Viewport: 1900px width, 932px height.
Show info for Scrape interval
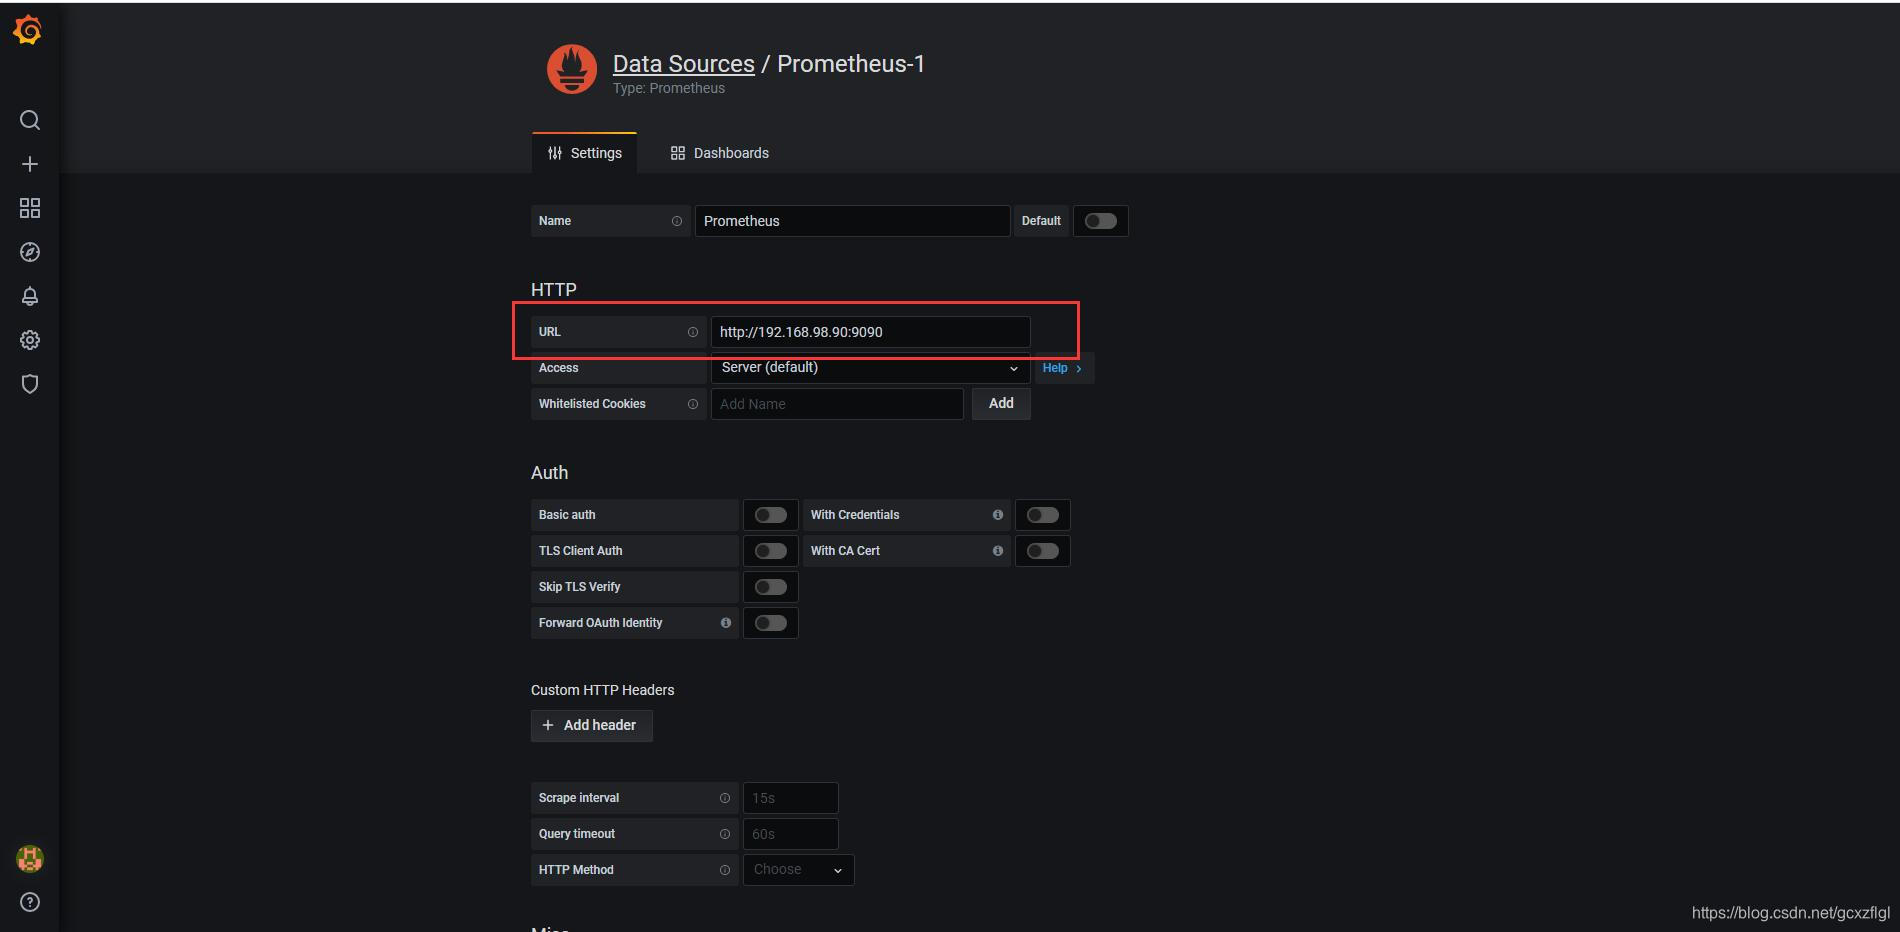click(x=725, y=798)
